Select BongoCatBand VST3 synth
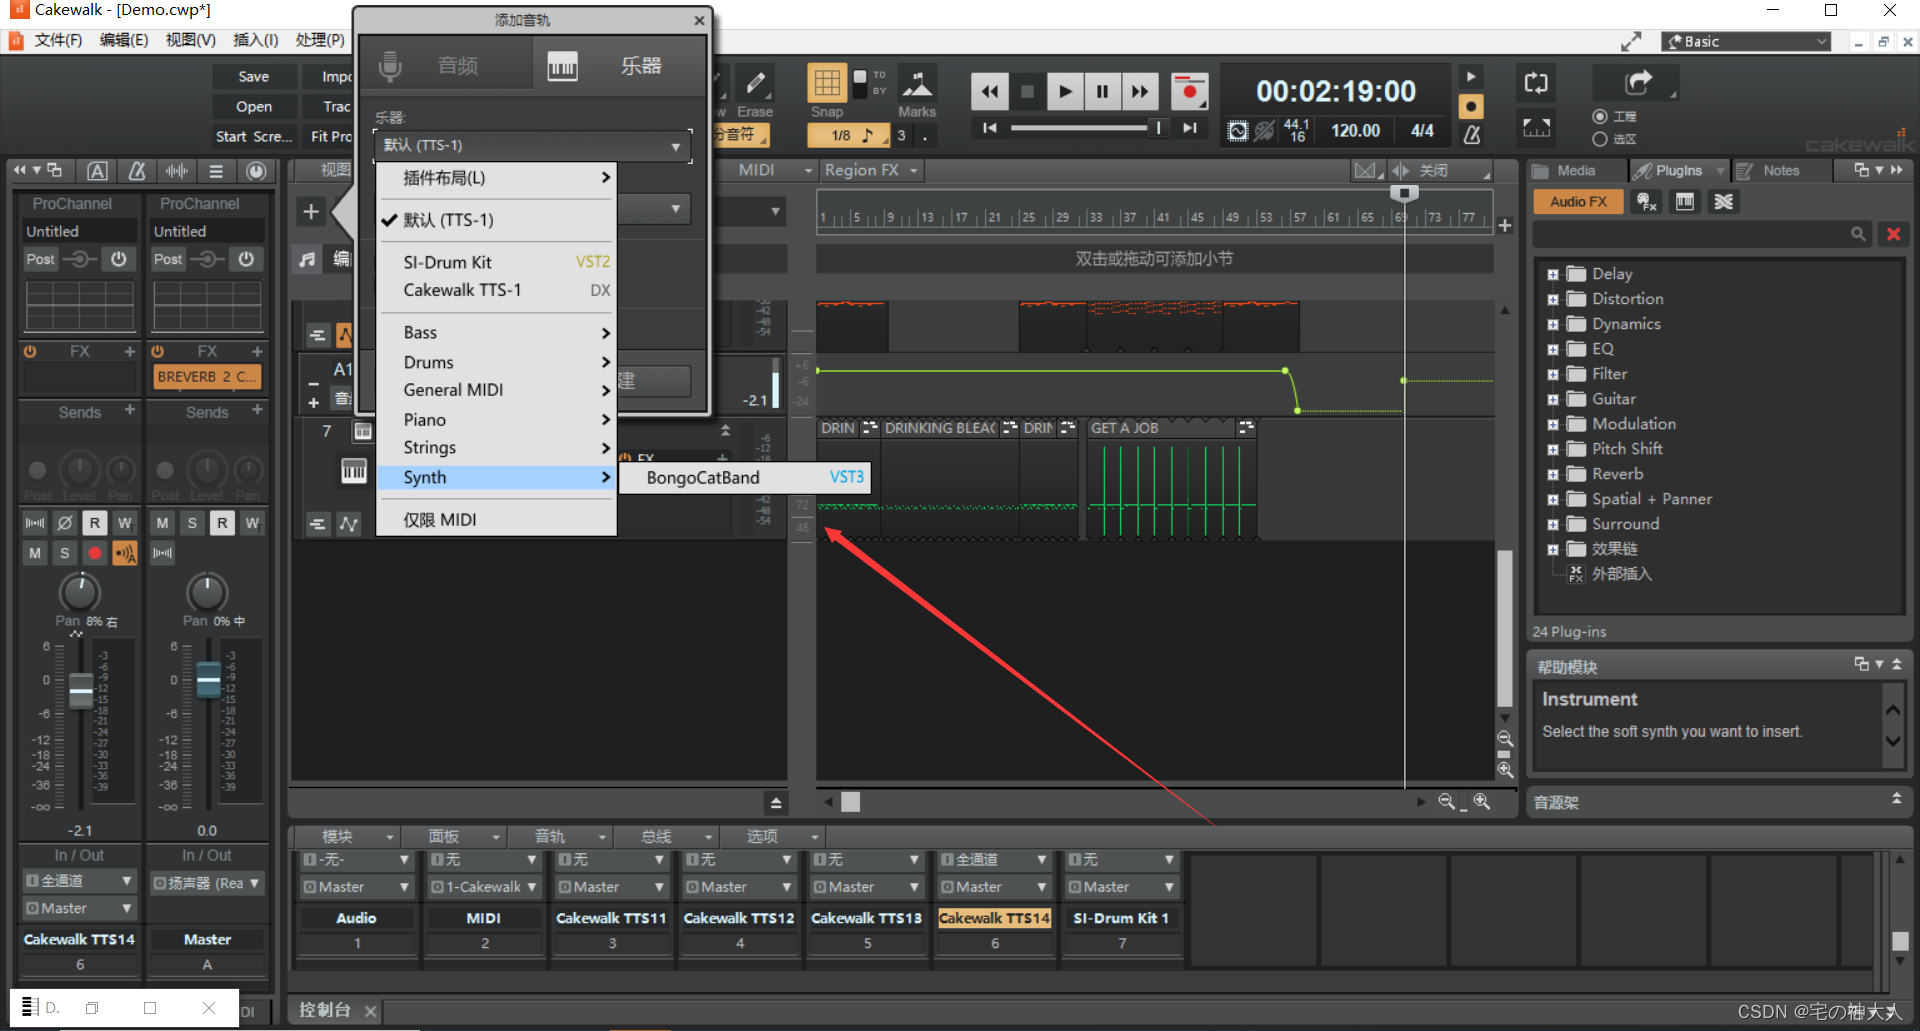This screenshot has width=1920, height=1031. pos(745,478)
